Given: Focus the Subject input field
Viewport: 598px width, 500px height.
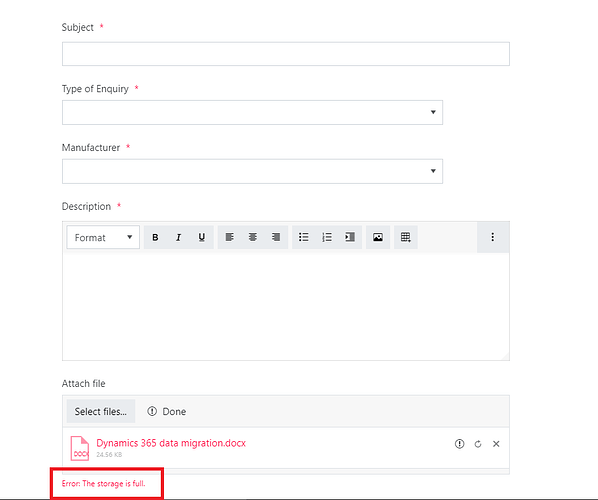Looking at the screenshot, I should tap(286, 54).
